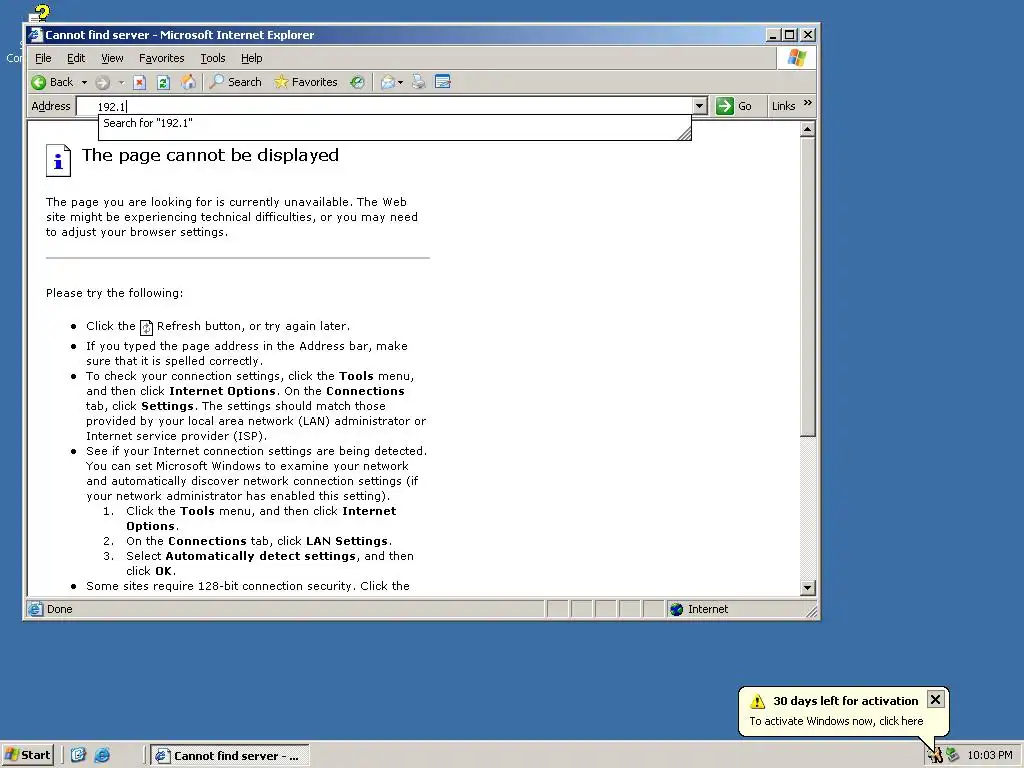Click the Stop loading icon
This screenshot has height=768, width=1024.
click(139, 82)
